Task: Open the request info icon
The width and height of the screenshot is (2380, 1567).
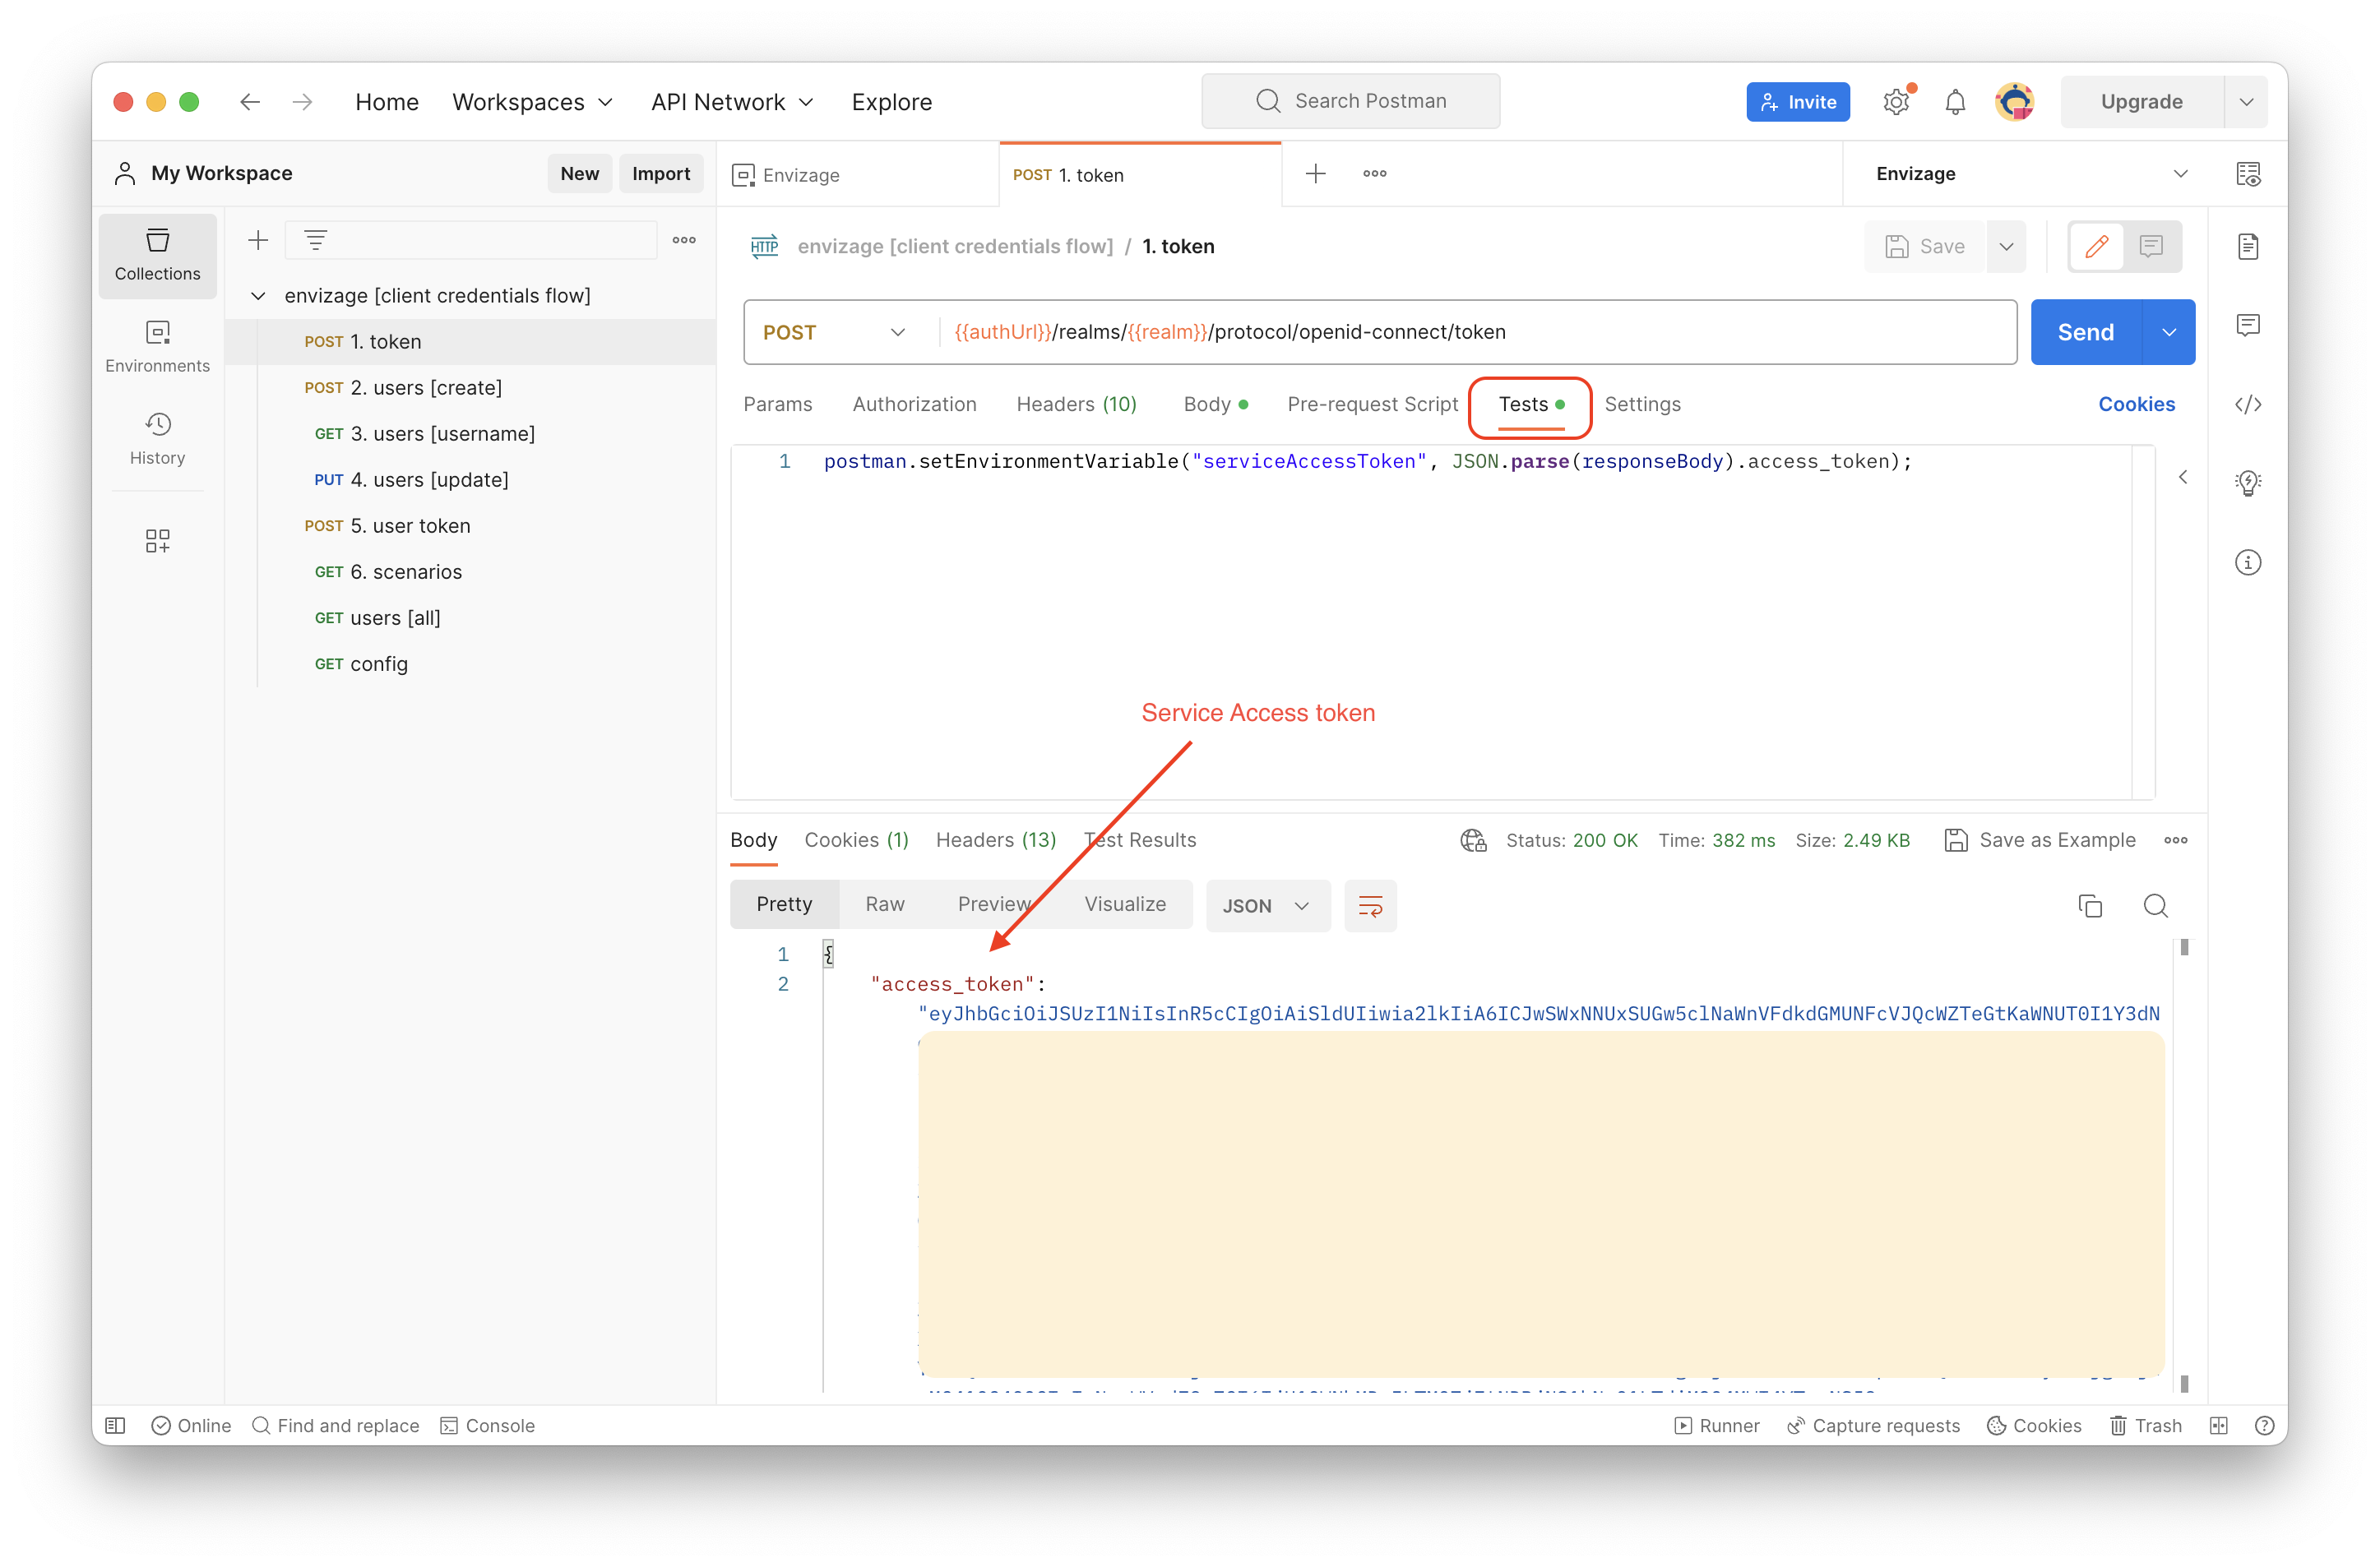Action: 2248,562
